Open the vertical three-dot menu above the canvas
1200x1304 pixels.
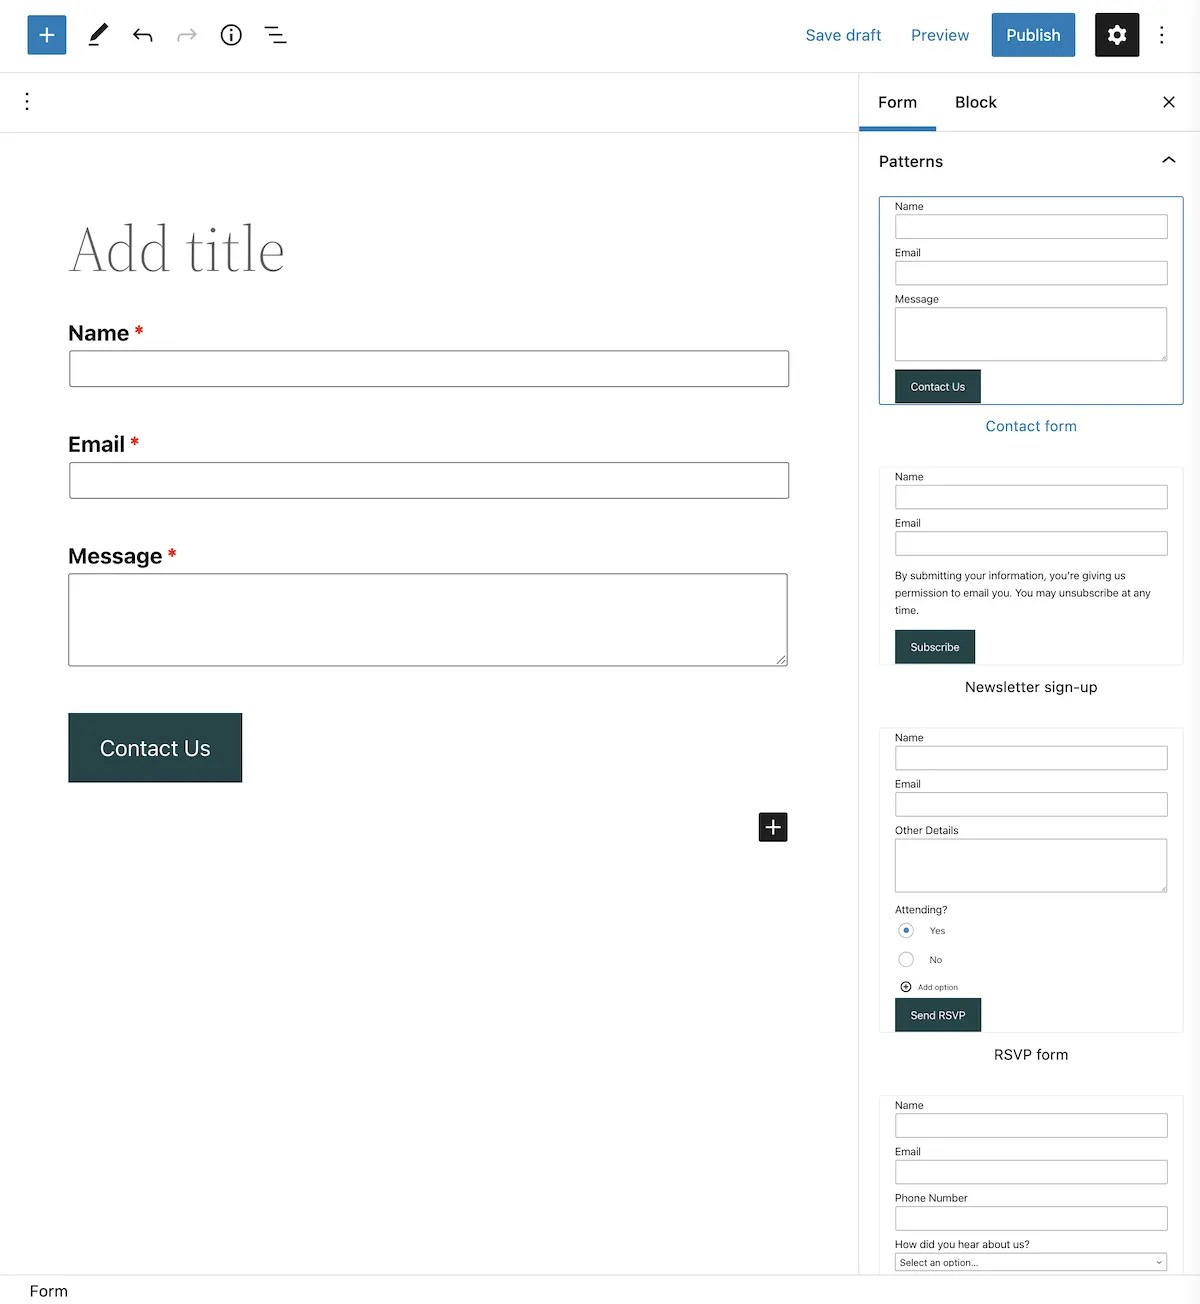point(27,101)
